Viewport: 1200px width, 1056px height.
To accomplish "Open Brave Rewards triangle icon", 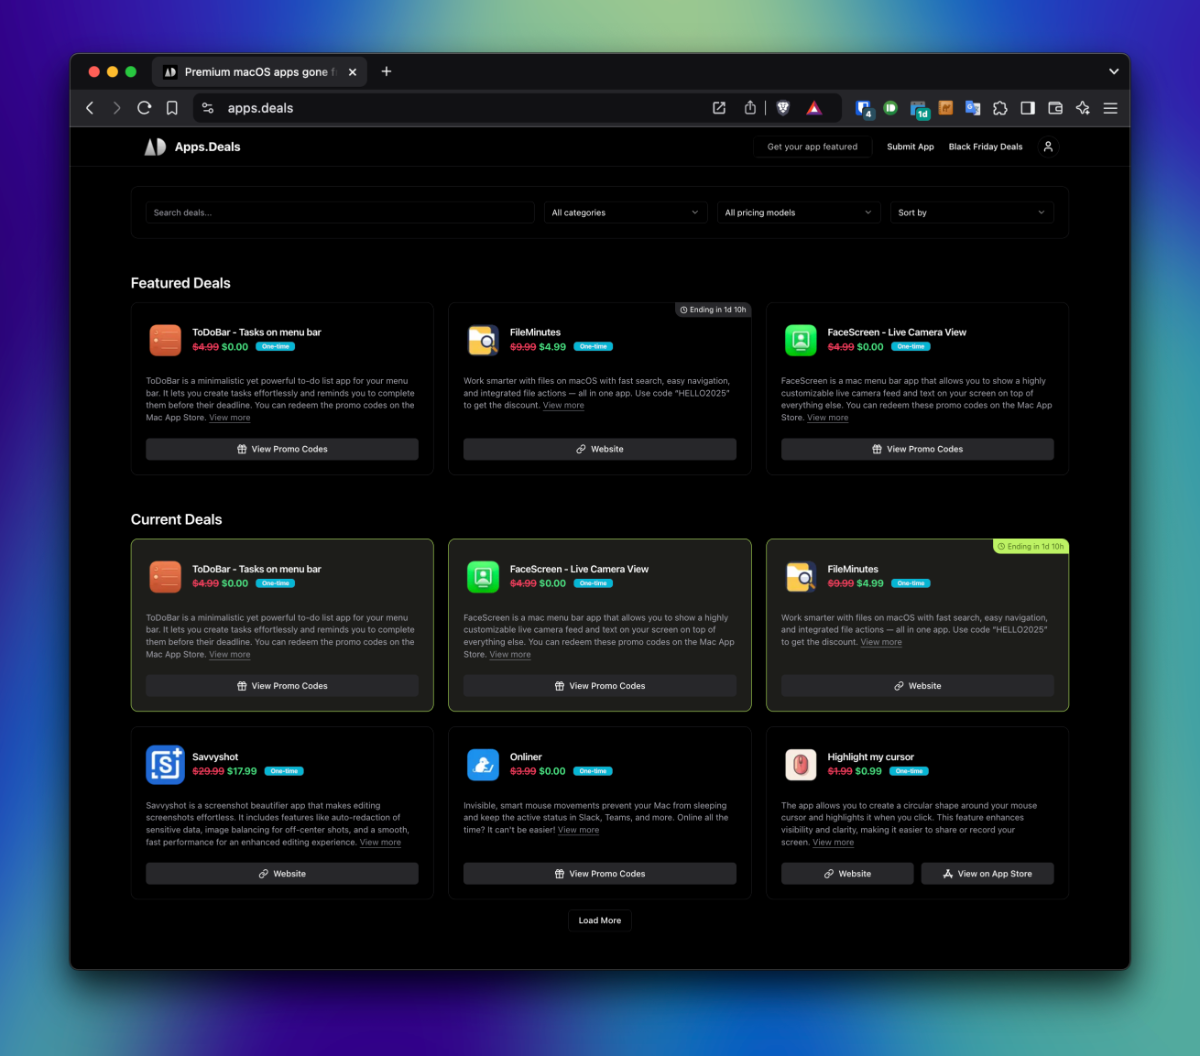I will pyautogui.click(x=814, y=108).
